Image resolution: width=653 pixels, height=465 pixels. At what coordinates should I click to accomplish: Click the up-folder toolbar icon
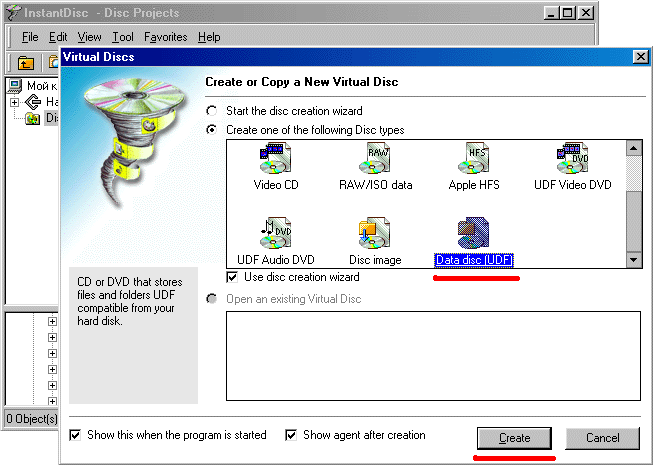tap(26, 63)
